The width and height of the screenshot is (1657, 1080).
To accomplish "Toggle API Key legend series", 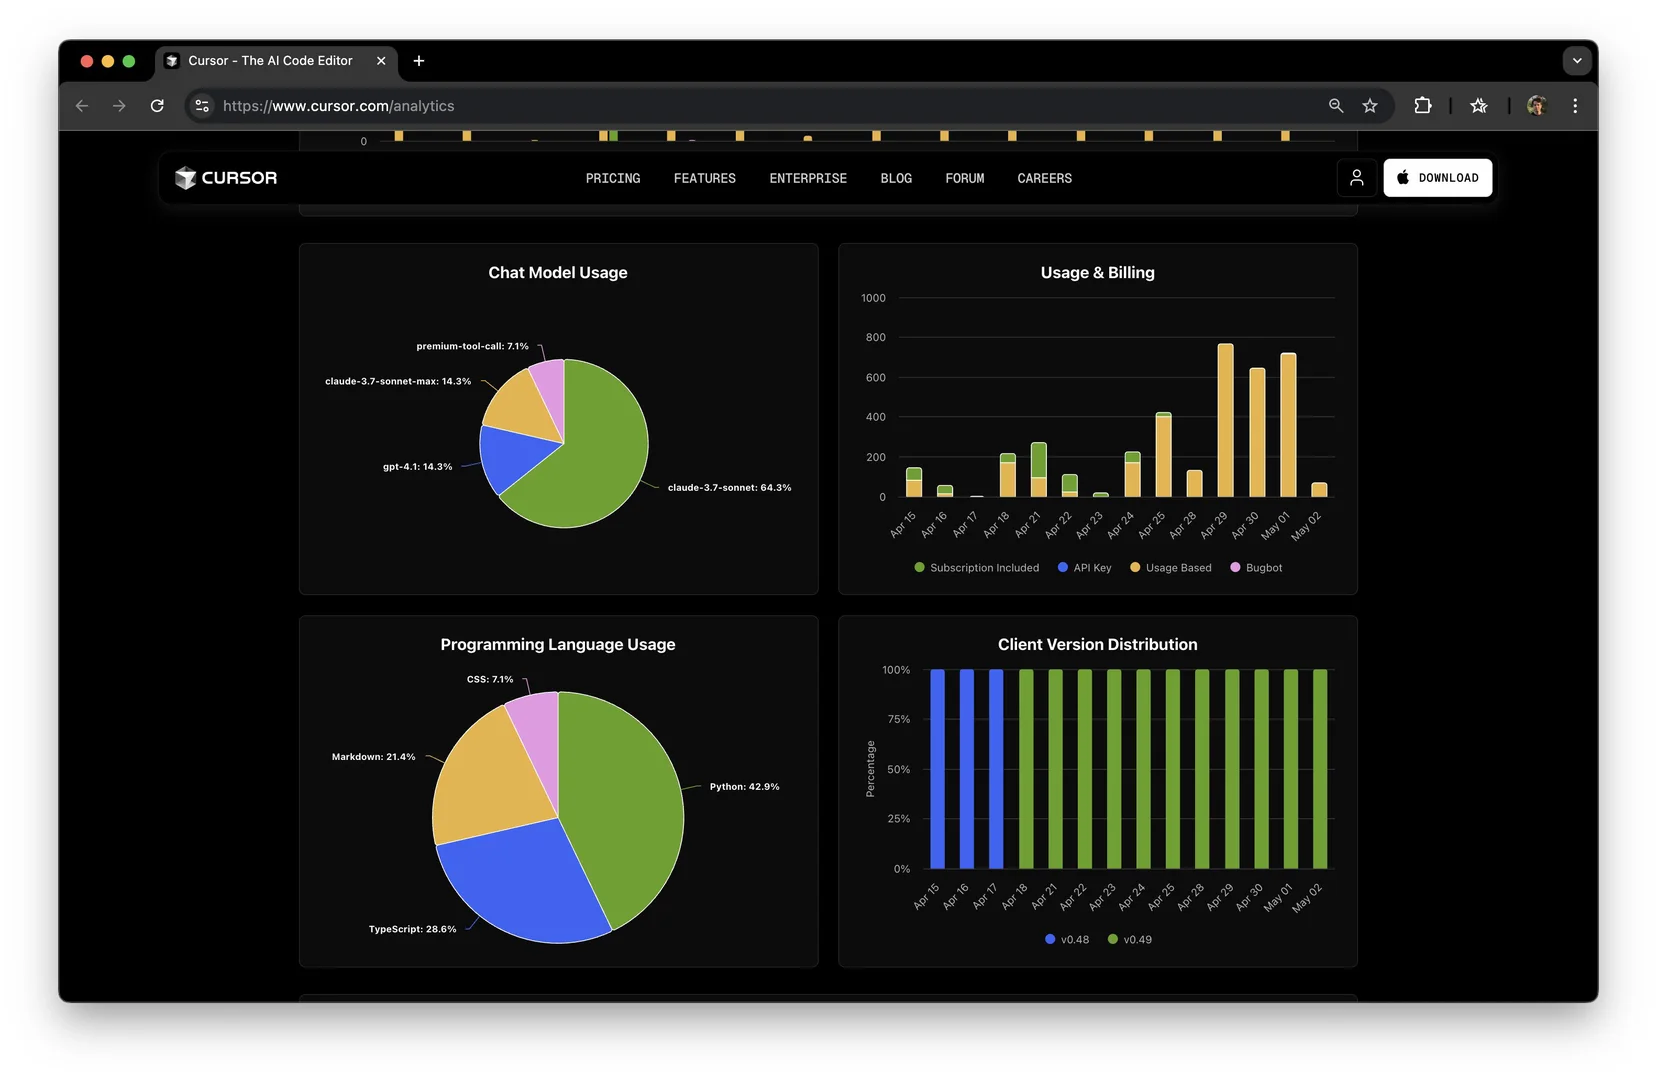I will point(1085,568).
